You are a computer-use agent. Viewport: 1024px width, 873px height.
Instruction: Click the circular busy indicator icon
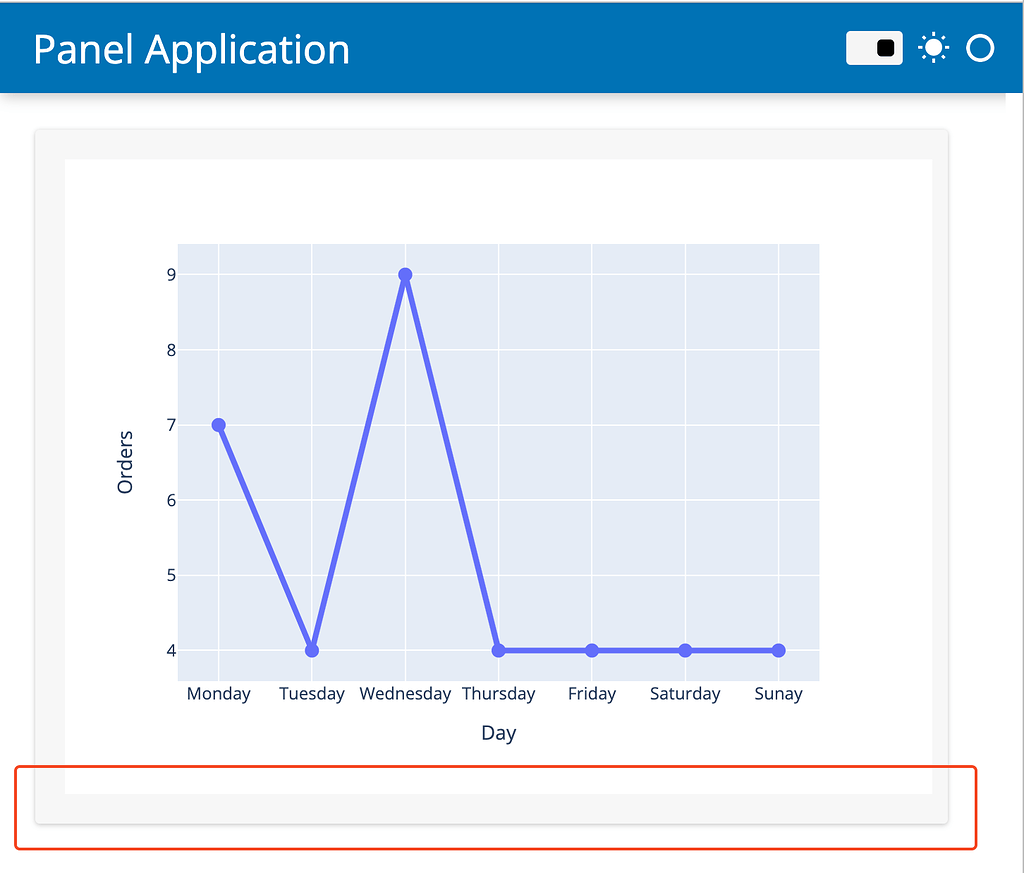[x=979, y=47]
